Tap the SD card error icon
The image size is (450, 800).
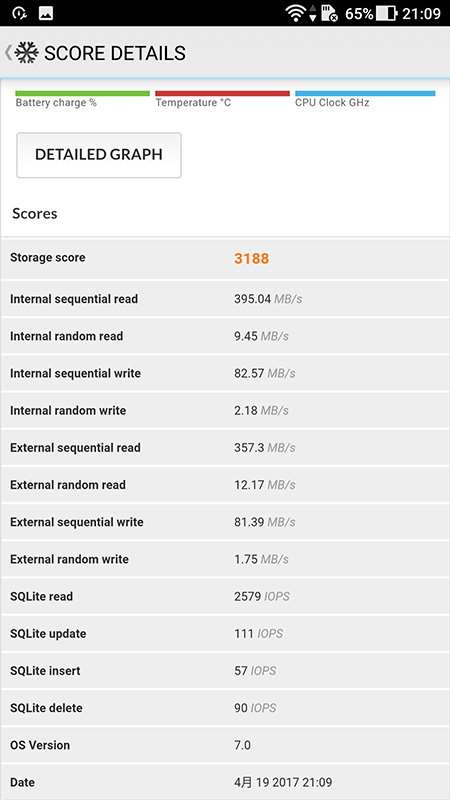(329, 14)
